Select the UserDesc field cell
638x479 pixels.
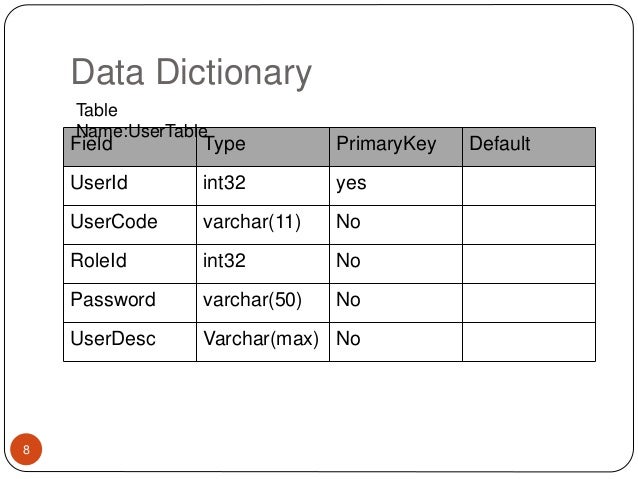(130, 342)
